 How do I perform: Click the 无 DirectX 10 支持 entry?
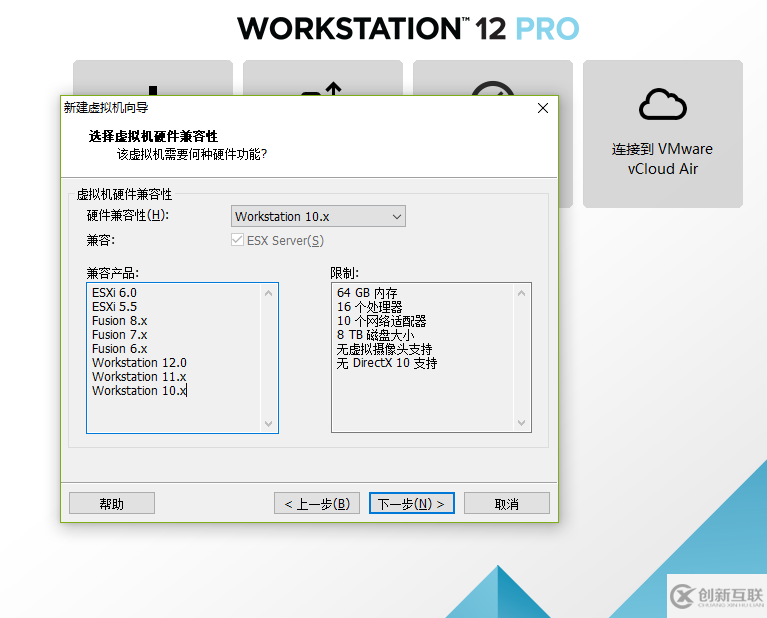coord(387,363)
